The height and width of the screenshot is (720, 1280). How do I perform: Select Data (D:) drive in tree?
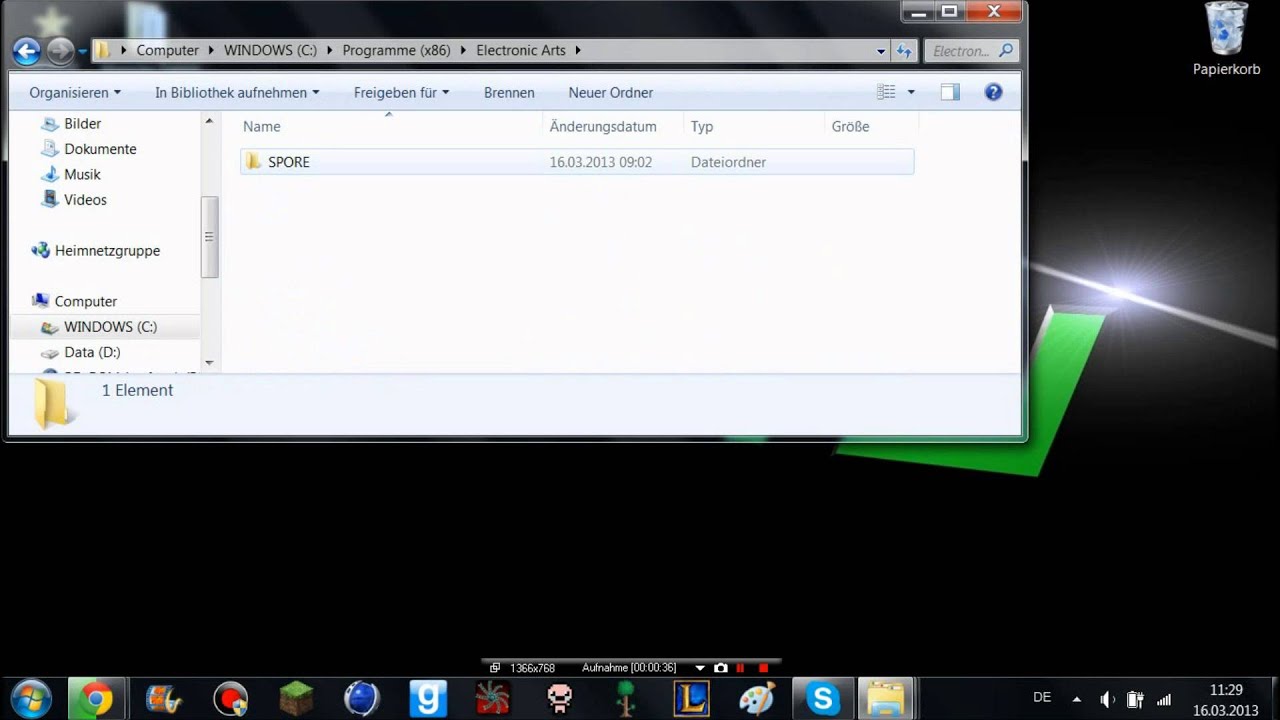tap(92, 352)
